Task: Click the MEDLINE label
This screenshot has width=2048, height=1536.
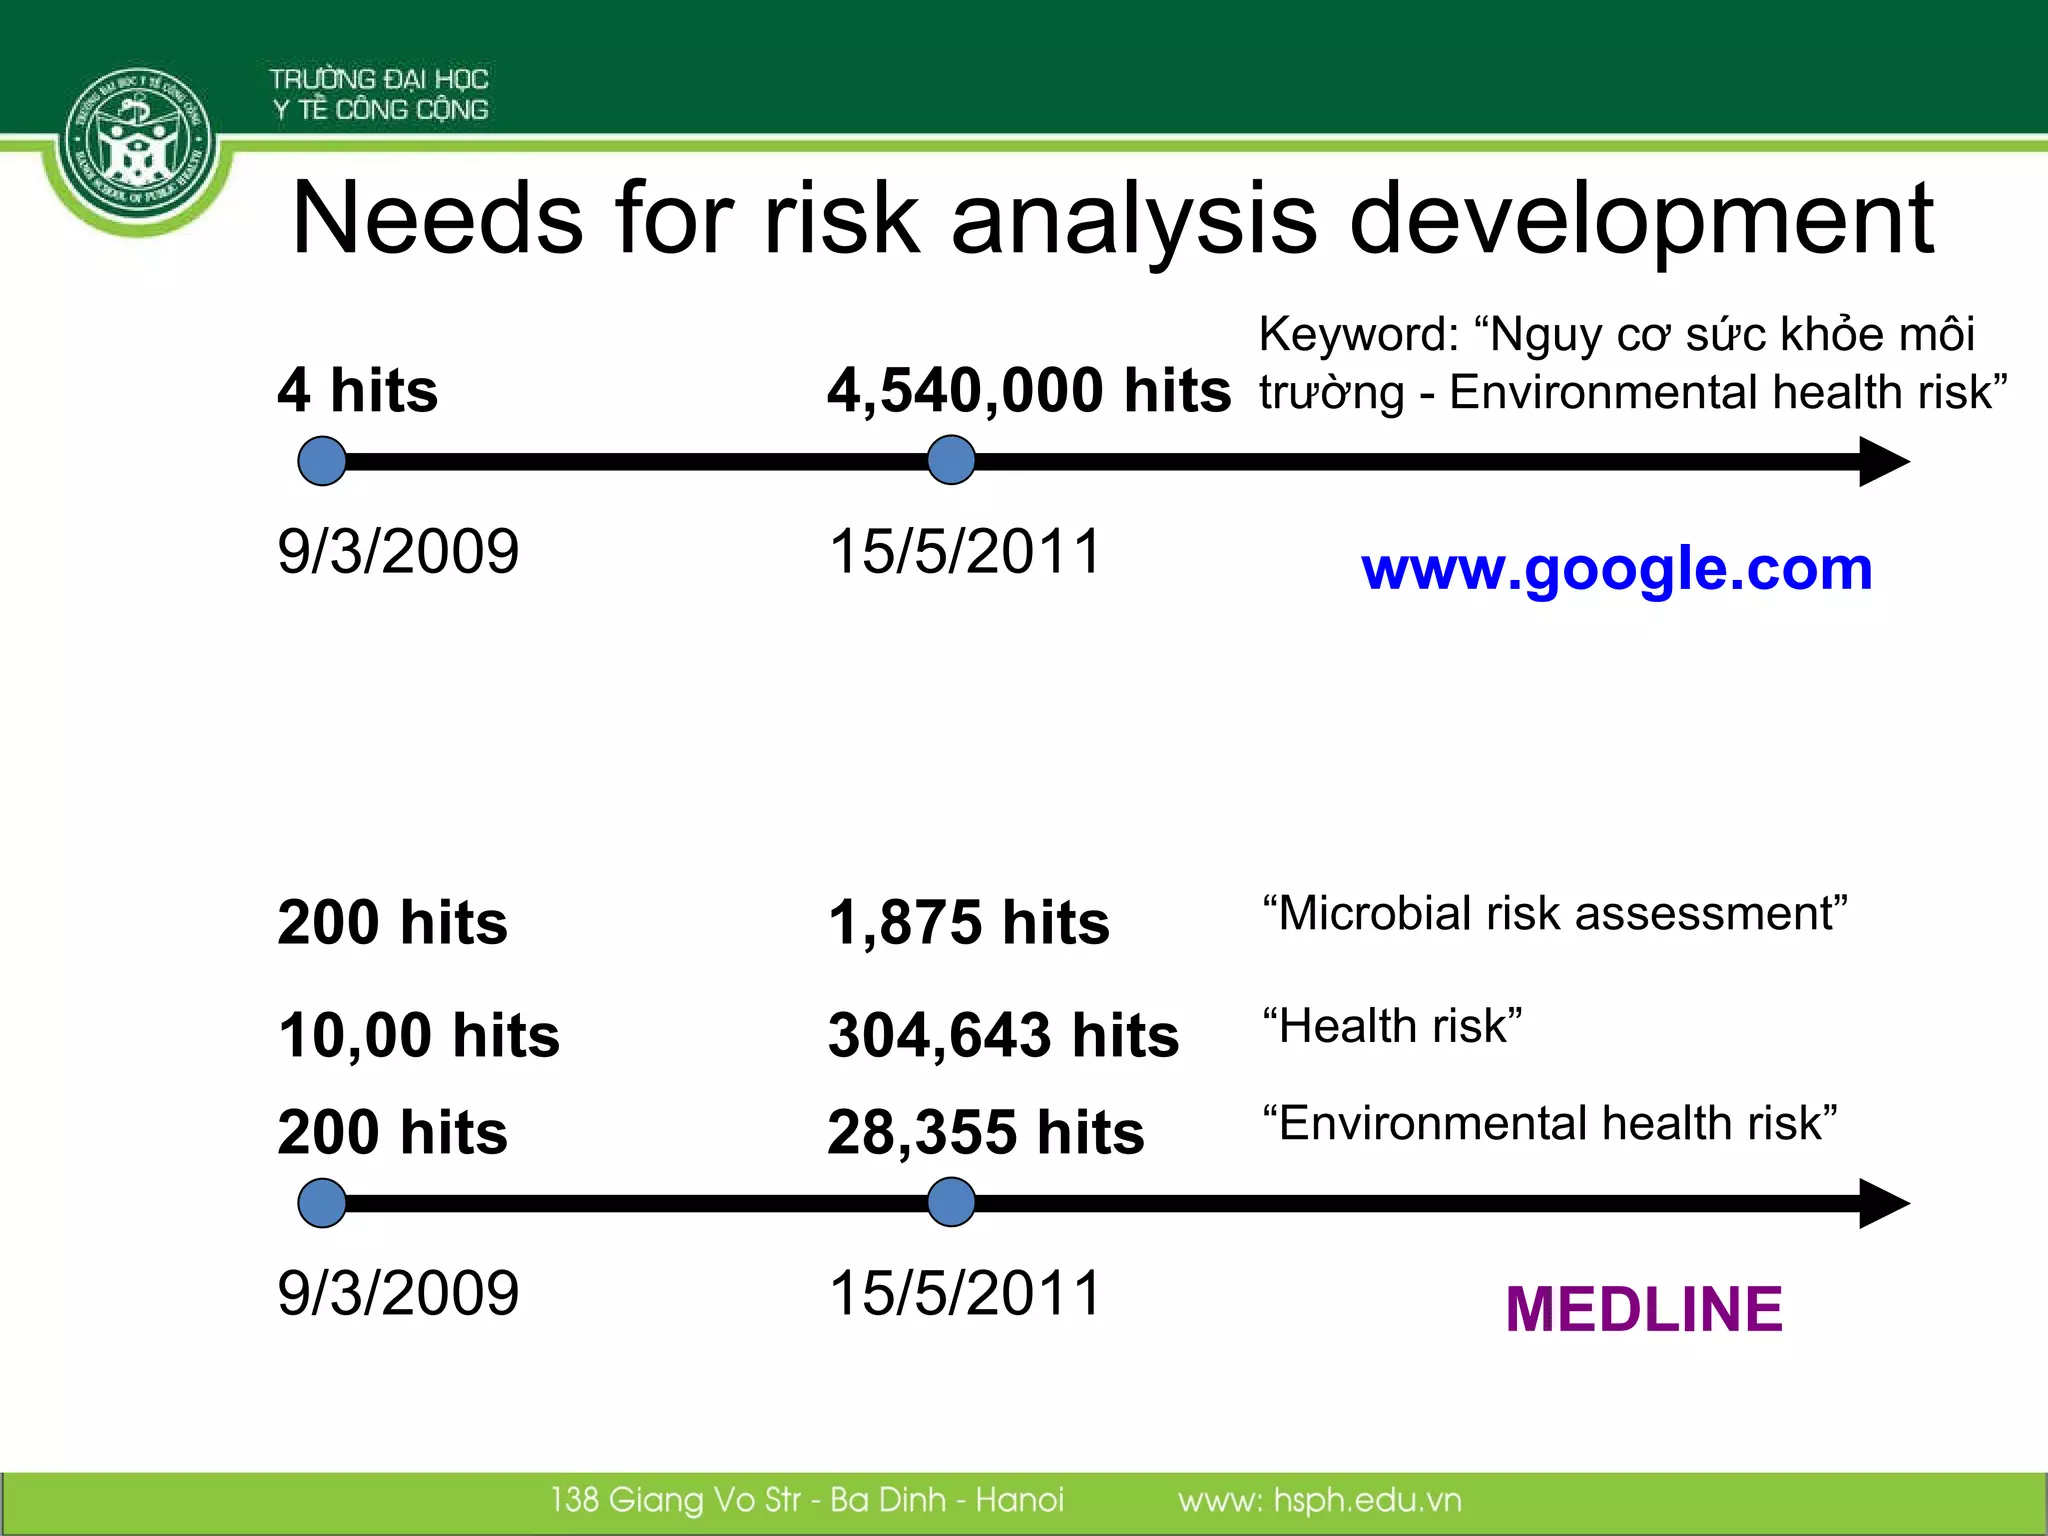Action: click(1644, 1309)
